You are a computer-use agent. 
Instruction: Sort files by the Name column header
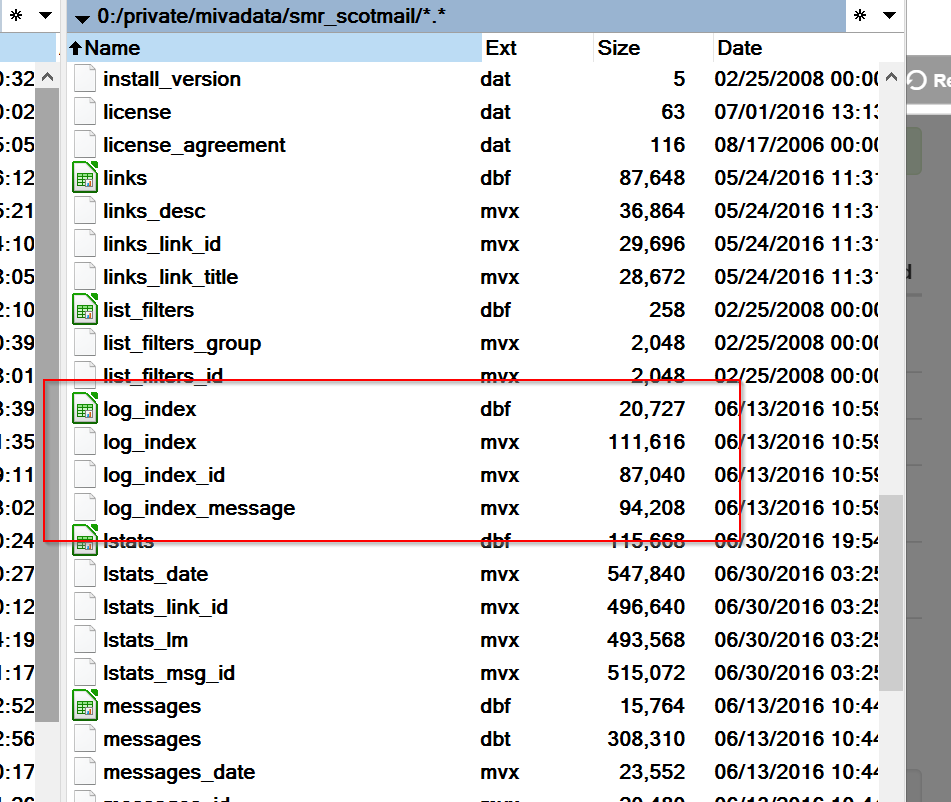(x=112, y=48)
